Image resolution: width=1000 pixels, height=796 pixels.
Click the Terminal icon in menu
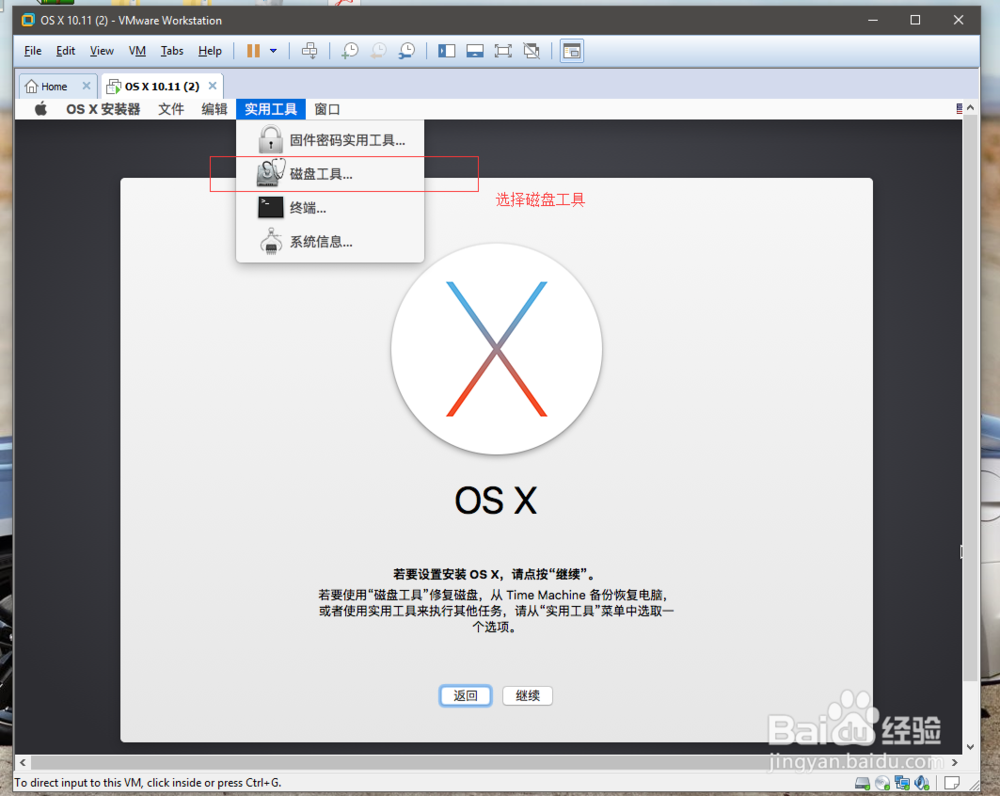(270, 207)
